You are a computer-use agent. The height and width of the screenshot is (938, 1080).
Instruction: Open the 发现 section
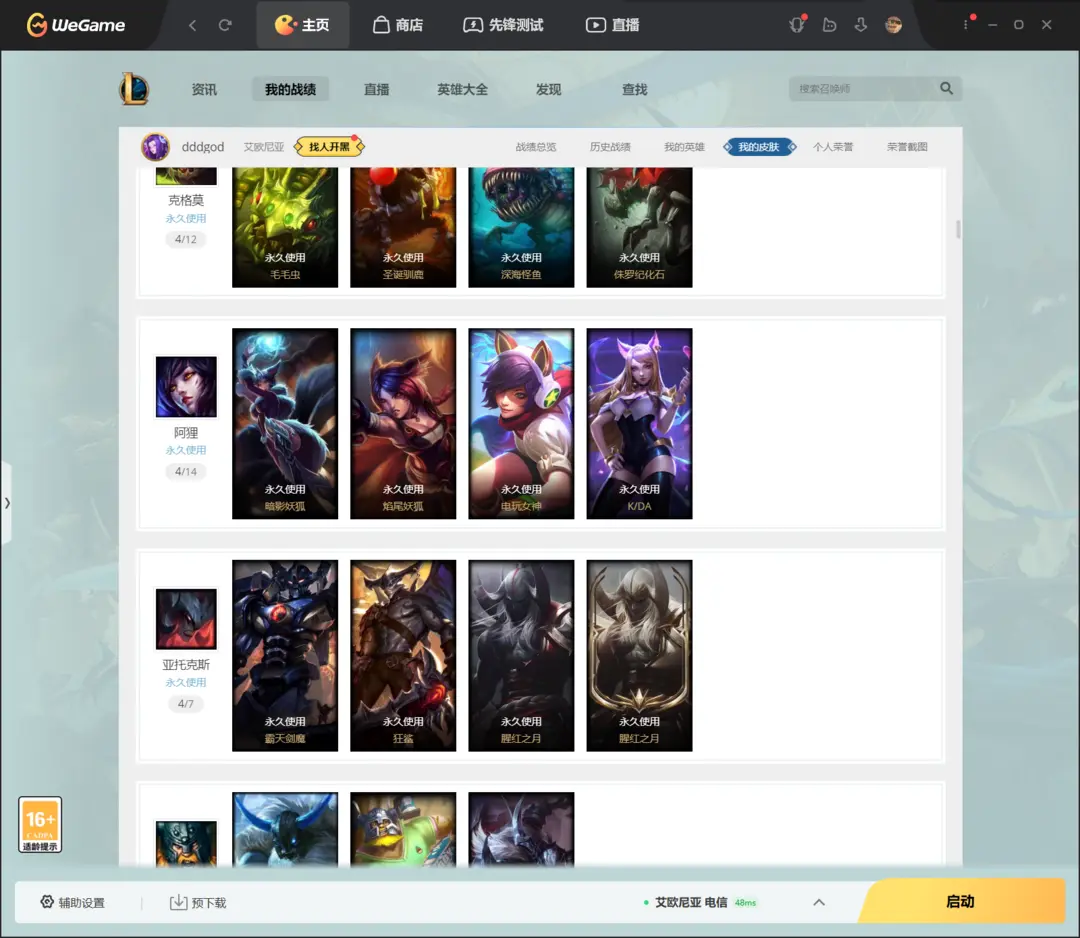point(548,90)
